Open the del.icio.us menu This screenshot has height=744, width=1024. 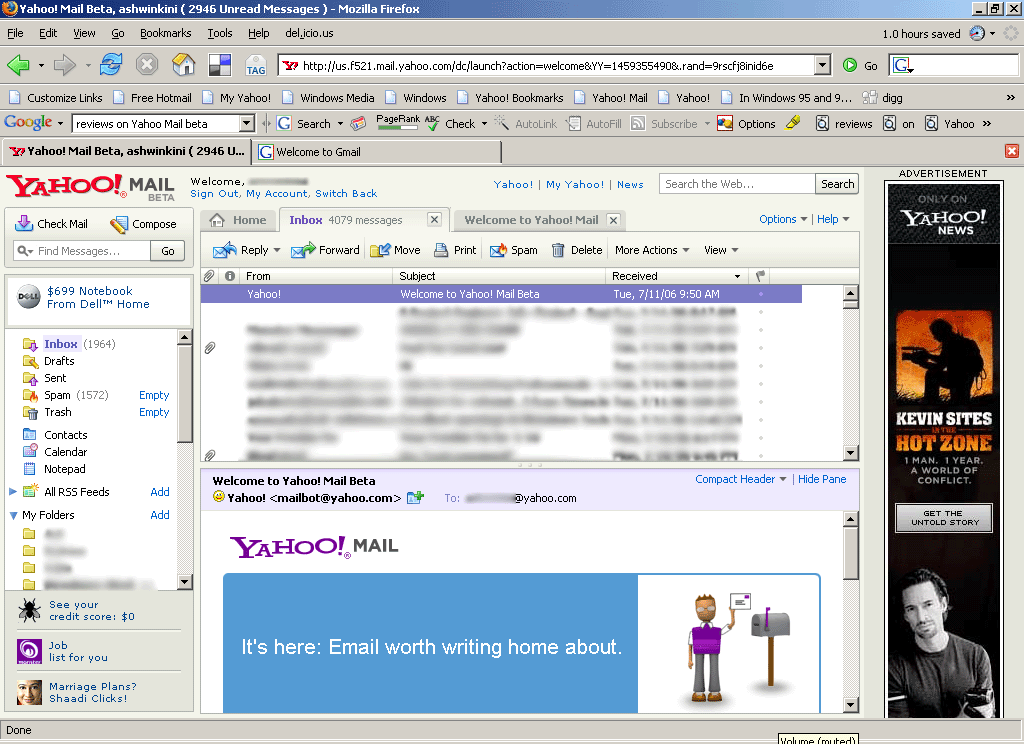coord(309,33)
